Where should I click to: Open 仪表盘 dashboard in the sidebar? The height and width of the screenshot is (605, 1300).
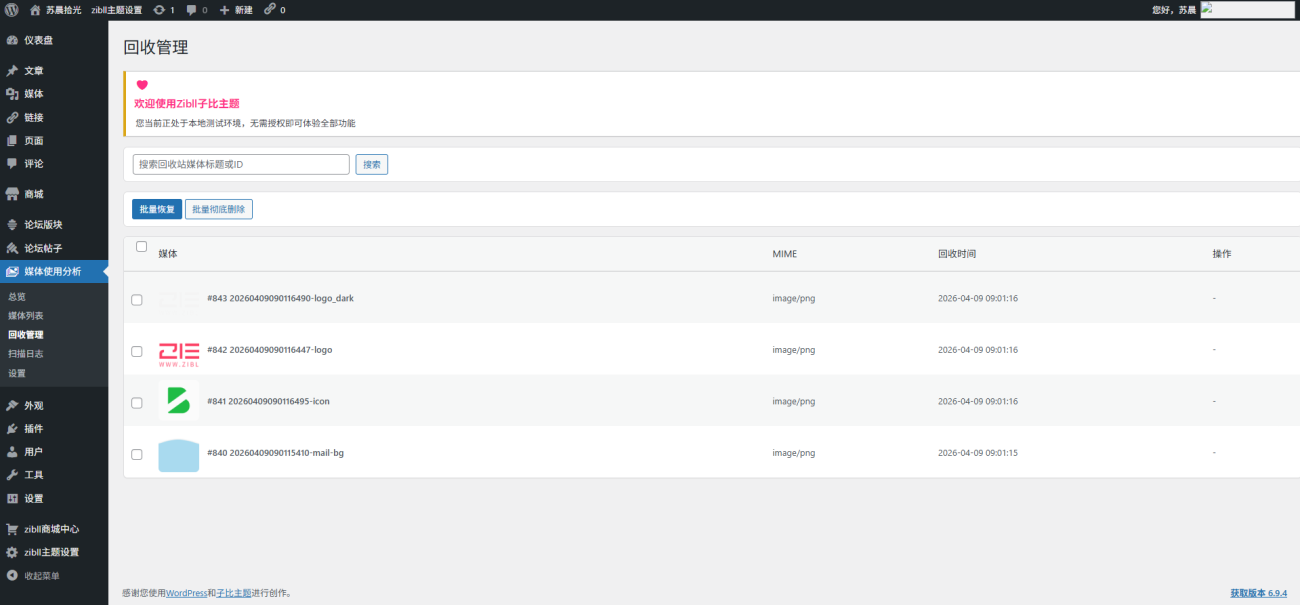pos(38,40)
